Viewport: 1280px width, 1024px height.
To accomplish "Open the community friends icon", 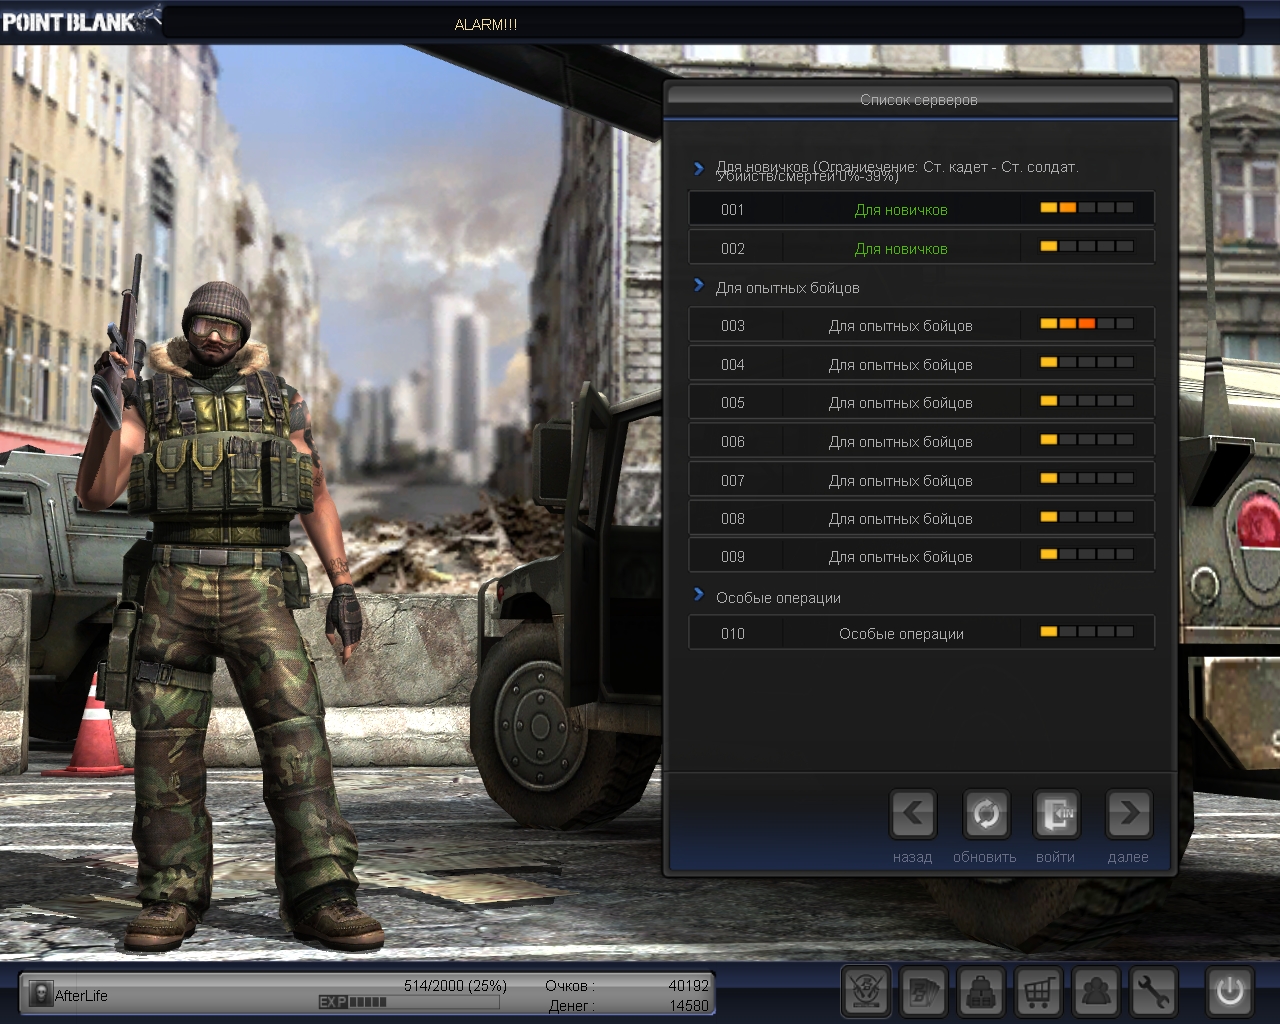I will point(1096,992).
